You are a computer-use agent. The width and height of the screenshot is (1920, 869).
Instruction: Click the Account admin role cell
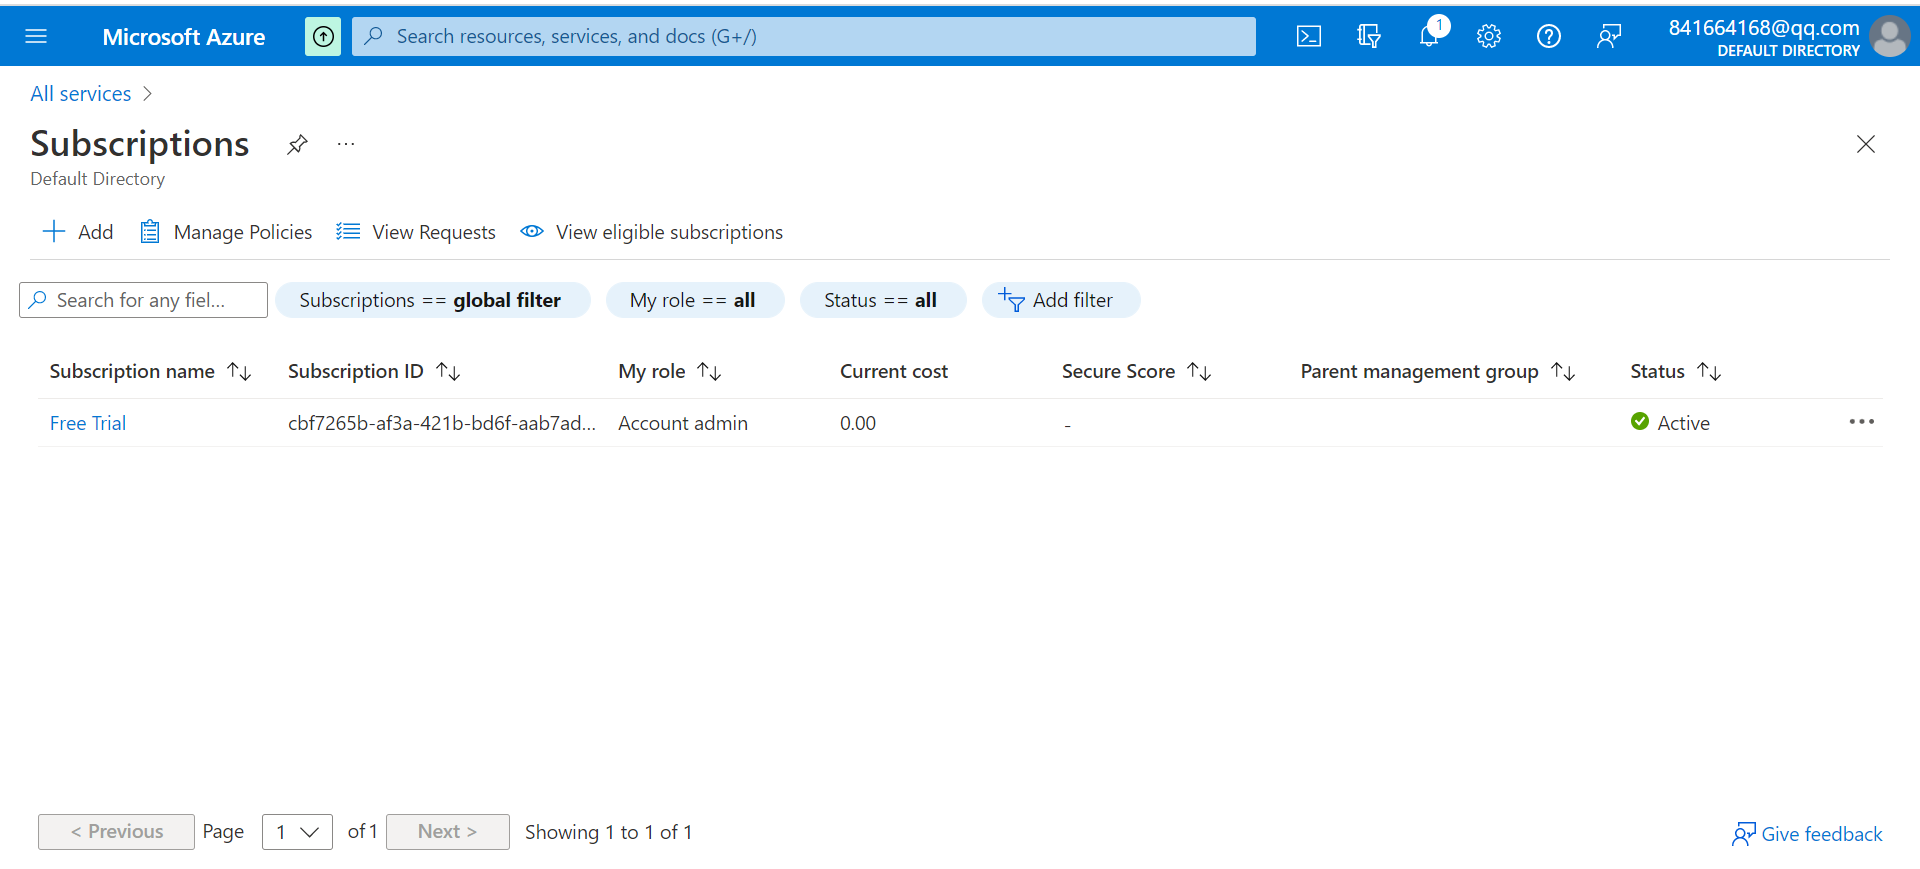[x=683, y=424]
